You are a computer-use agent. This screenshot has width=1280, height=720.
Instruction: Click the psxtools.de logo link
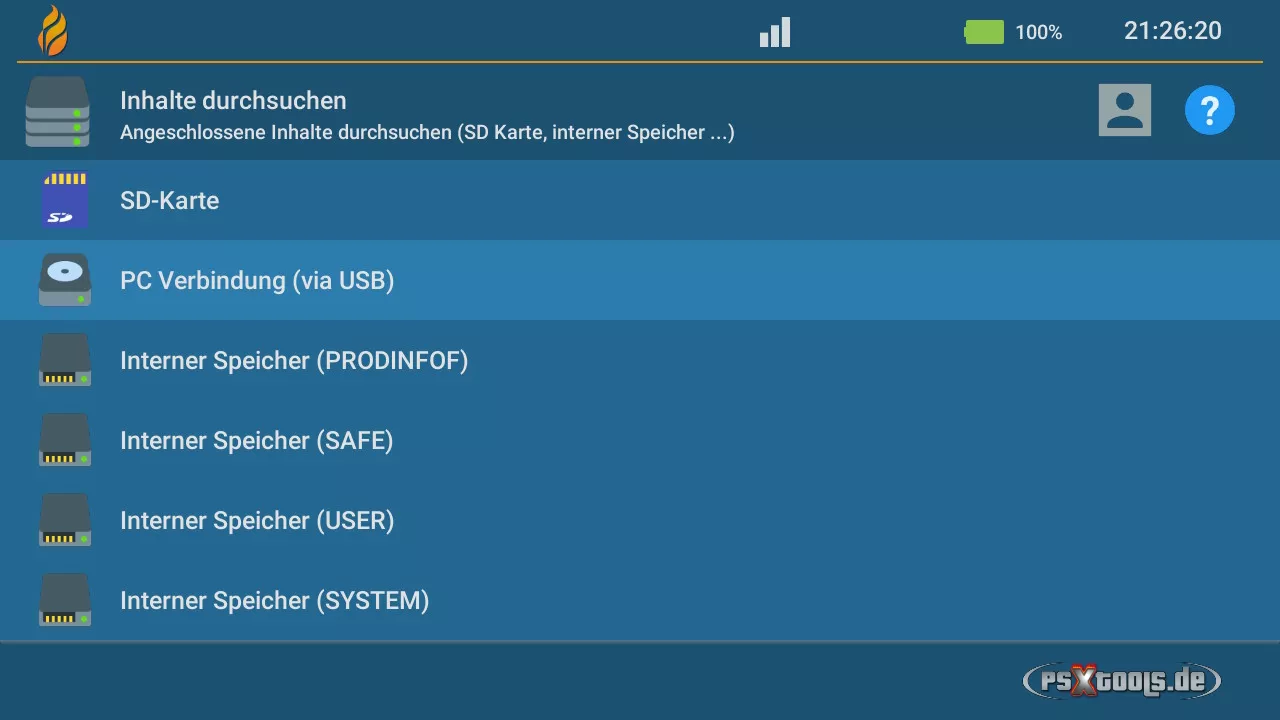(1122, 682)
